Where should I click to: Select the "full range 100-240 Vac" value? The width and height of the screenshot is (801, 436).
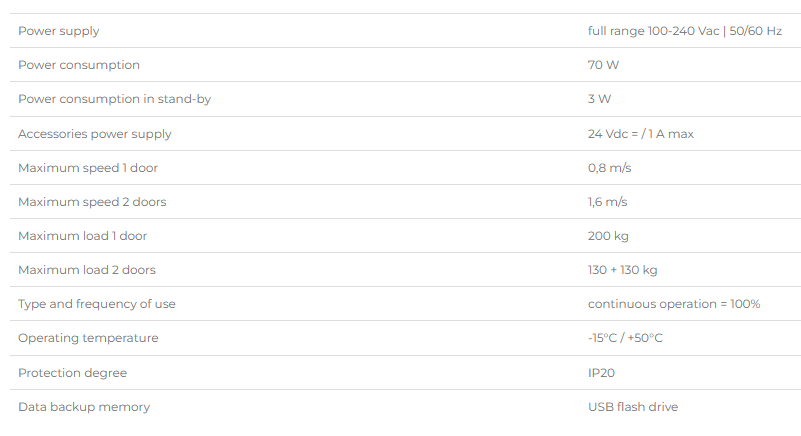(654, 31)
